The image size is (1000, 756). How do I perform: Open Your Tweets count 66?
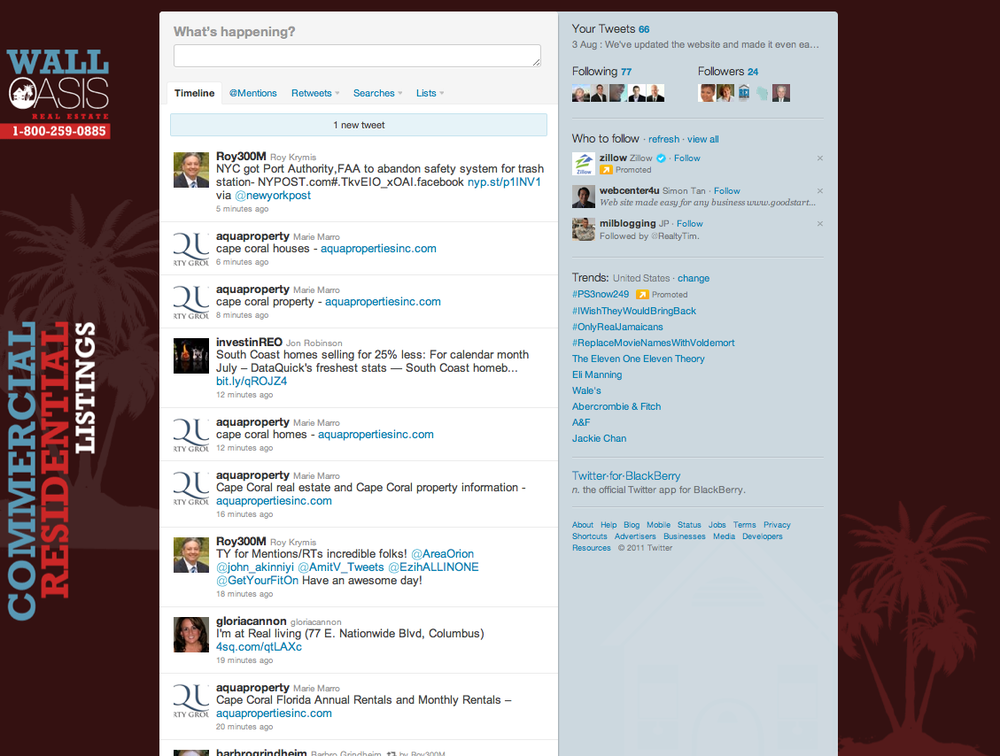pyautogui.click(x=644, y=29)
